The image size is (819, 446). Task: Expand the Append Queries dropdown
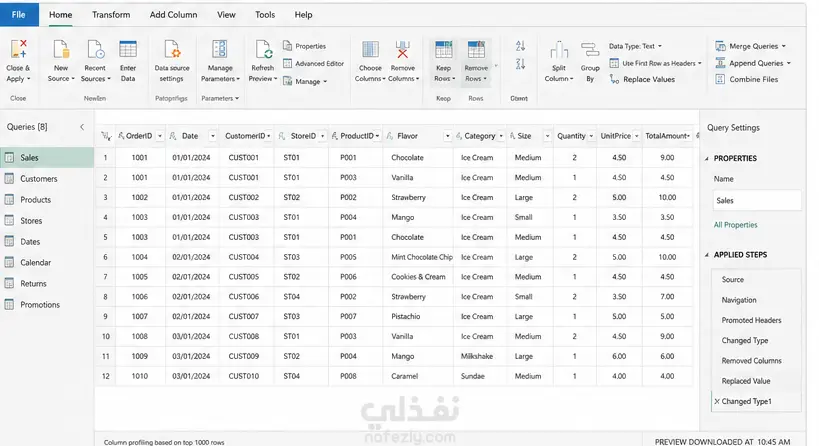[x=789, y=63]
